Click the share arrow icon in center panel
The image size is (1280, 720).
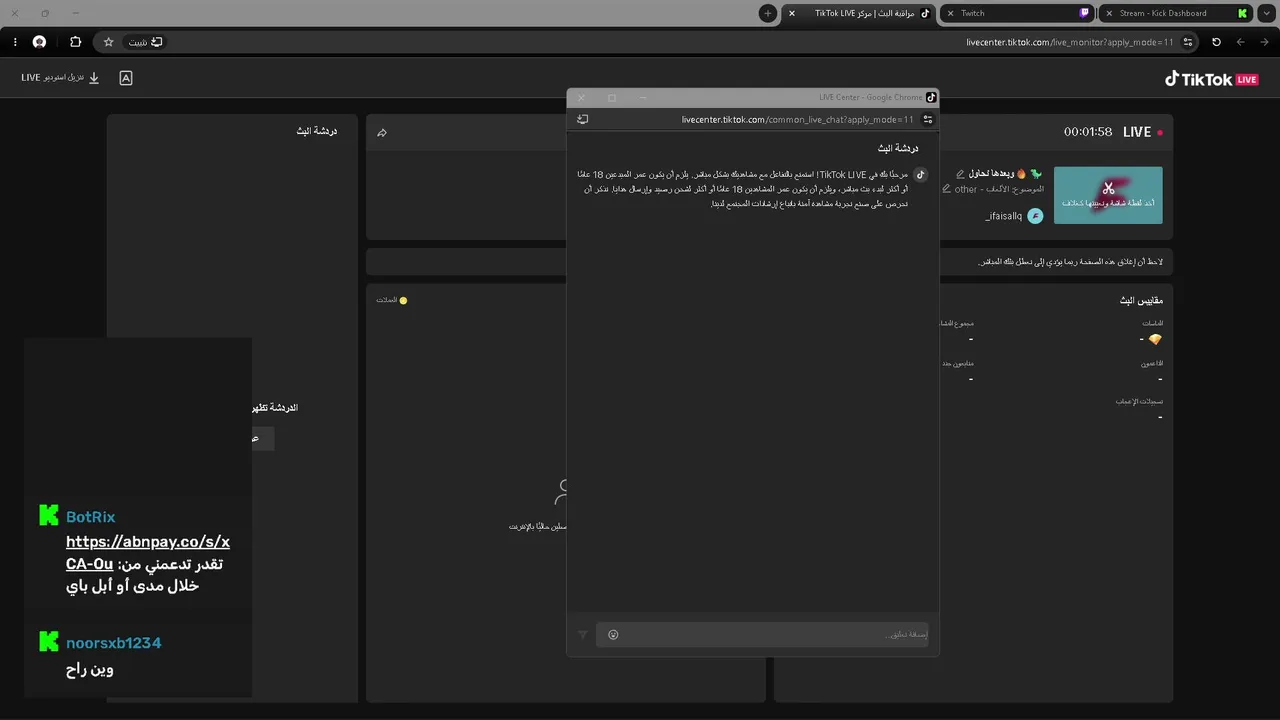pyautogui.click(x=382, y=133)
